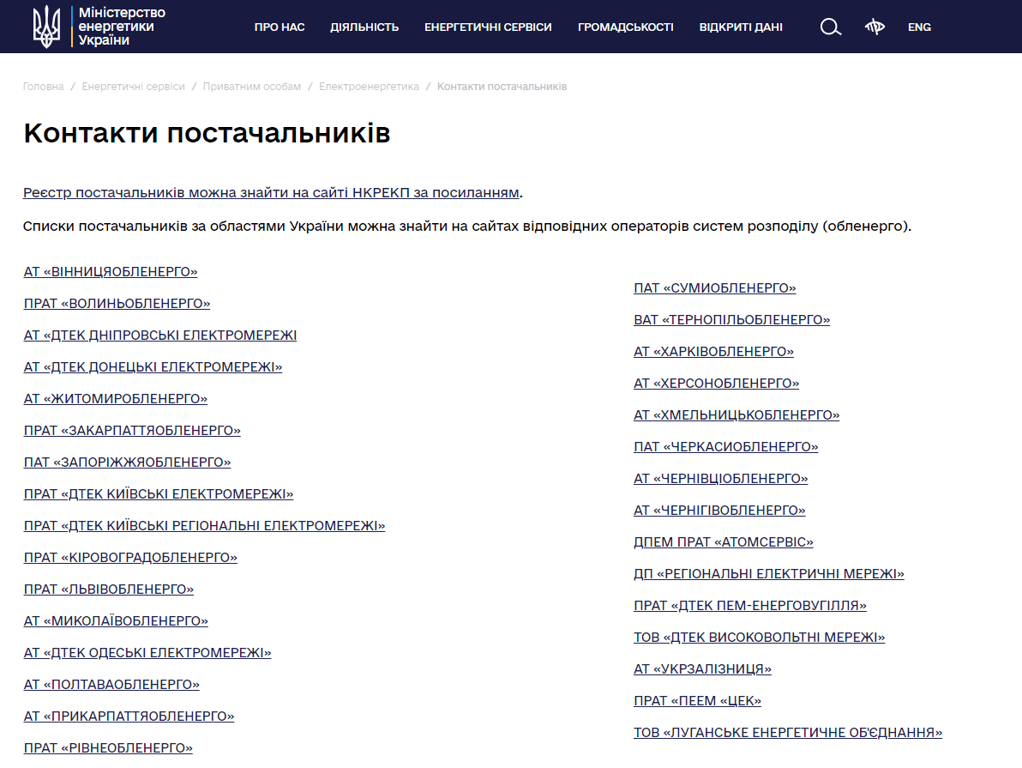Open the ЕНЕРГЕТИЧНІ СЕРВІСИ menu item
Image resolution: width=1022 pixels, height=768 pixels.
coord(488,27)
